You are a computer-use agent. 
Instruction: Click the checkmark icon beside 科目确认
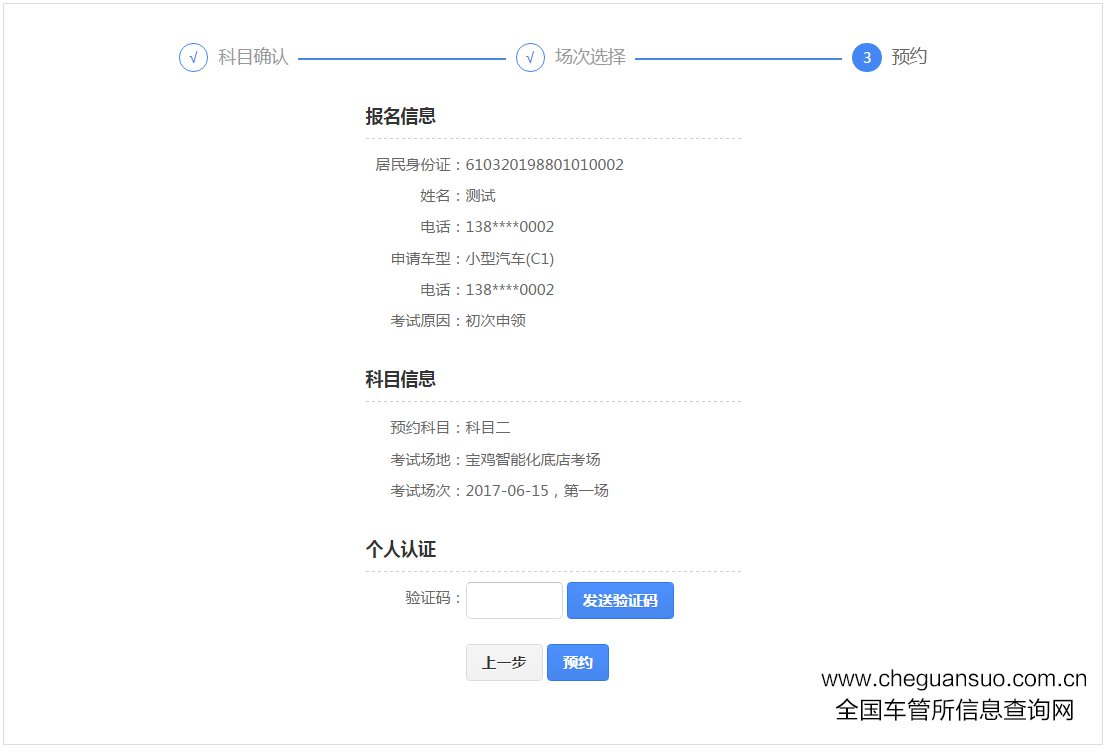click(193, 58)
